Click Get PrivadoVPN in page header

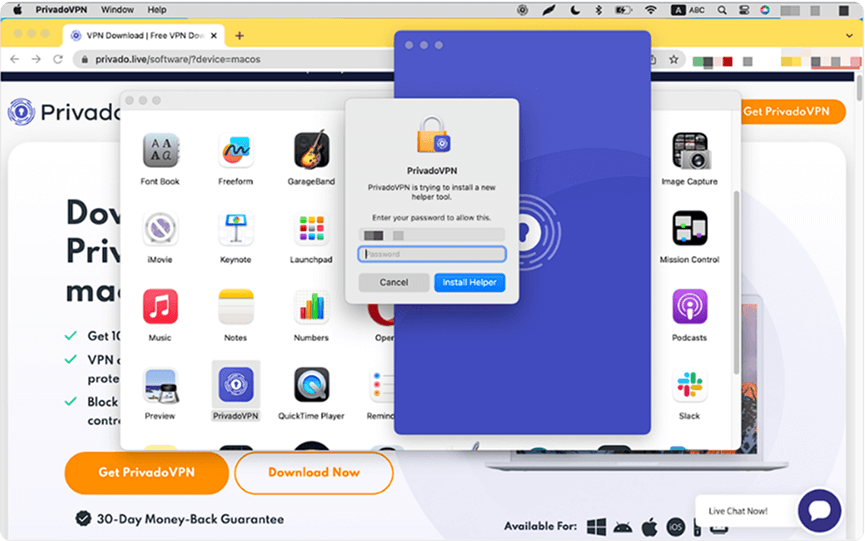click(792, 112)
